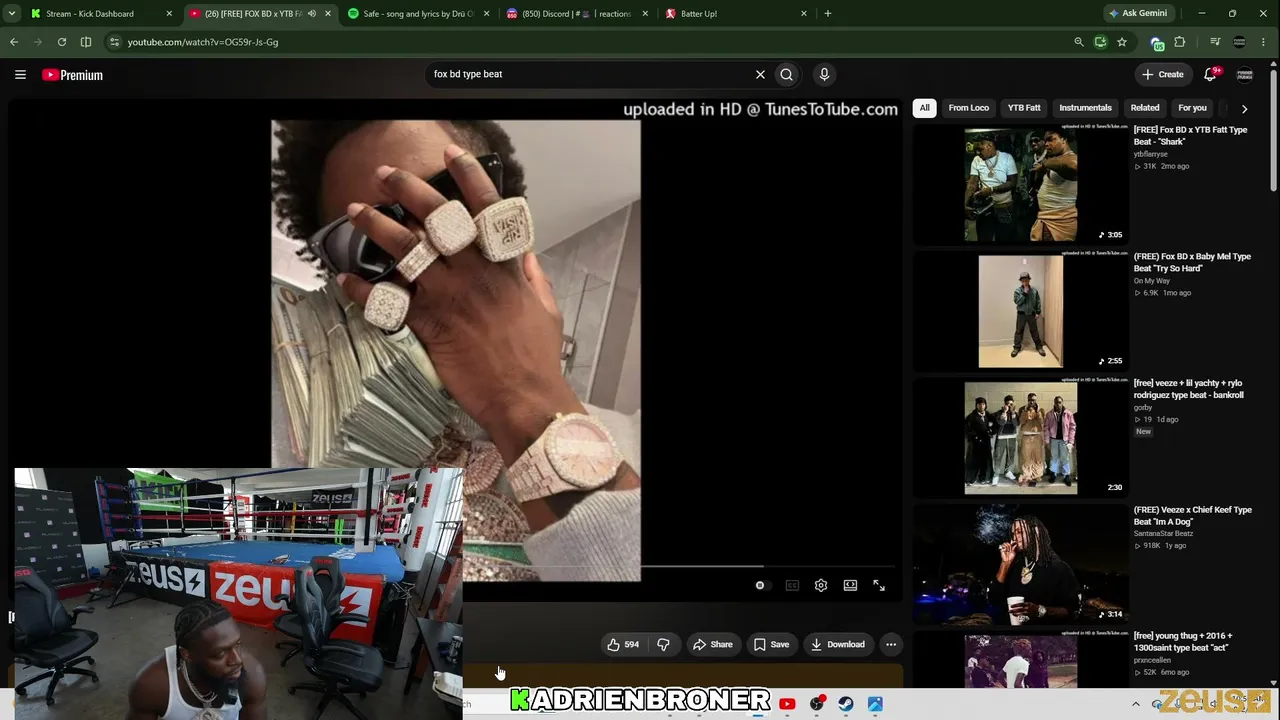Open OBS from the taskbar
This screenshot has height=720, width=1280.
pos(817,704)
